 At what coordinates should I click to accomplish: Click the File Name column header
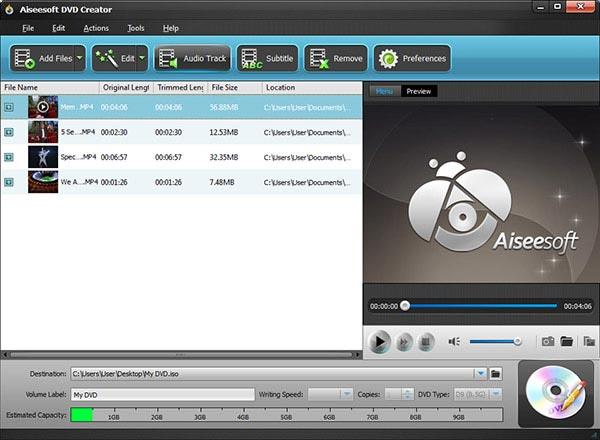coord(50,88)
